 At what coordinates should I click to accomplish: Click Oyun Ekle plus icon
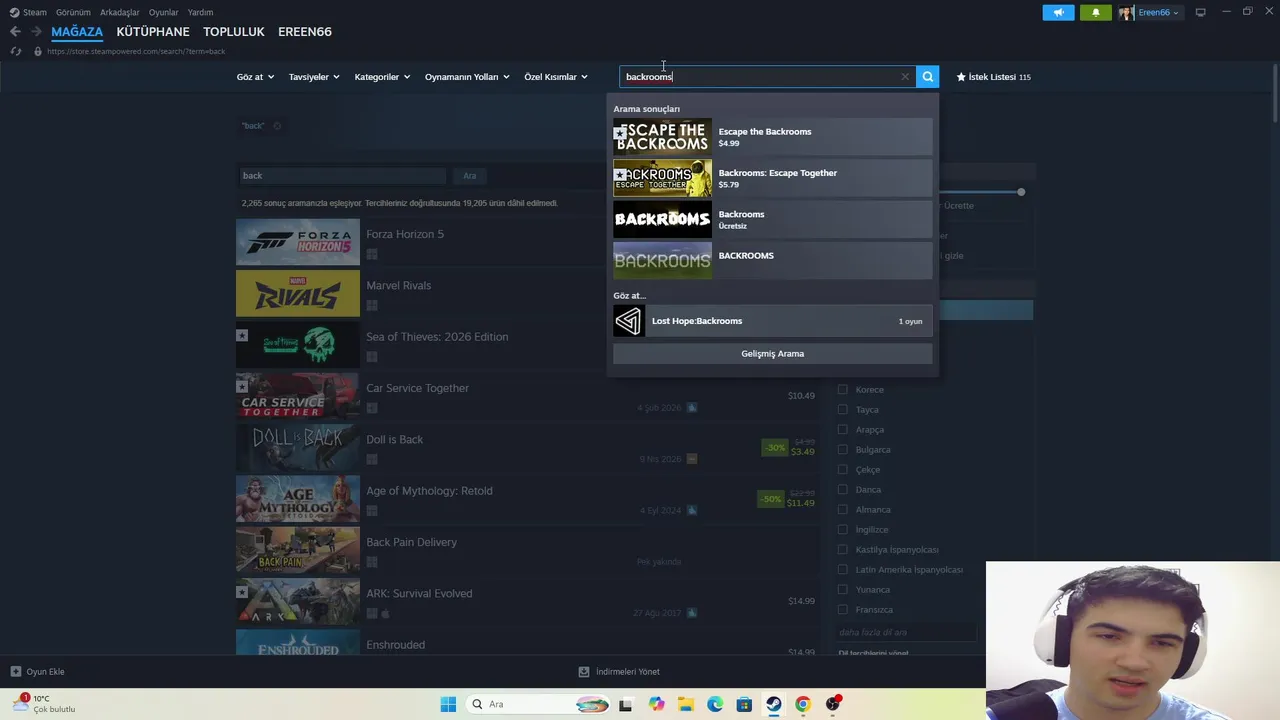pyautogui.click(x=15, y=672)
